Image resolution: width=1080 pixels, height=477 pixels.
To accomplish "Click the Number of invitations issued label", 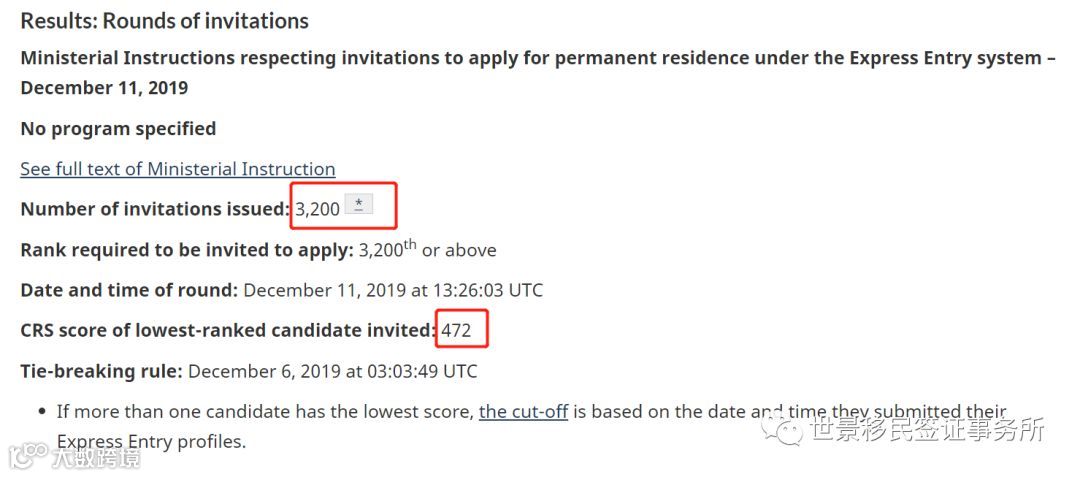I will 155,209.
